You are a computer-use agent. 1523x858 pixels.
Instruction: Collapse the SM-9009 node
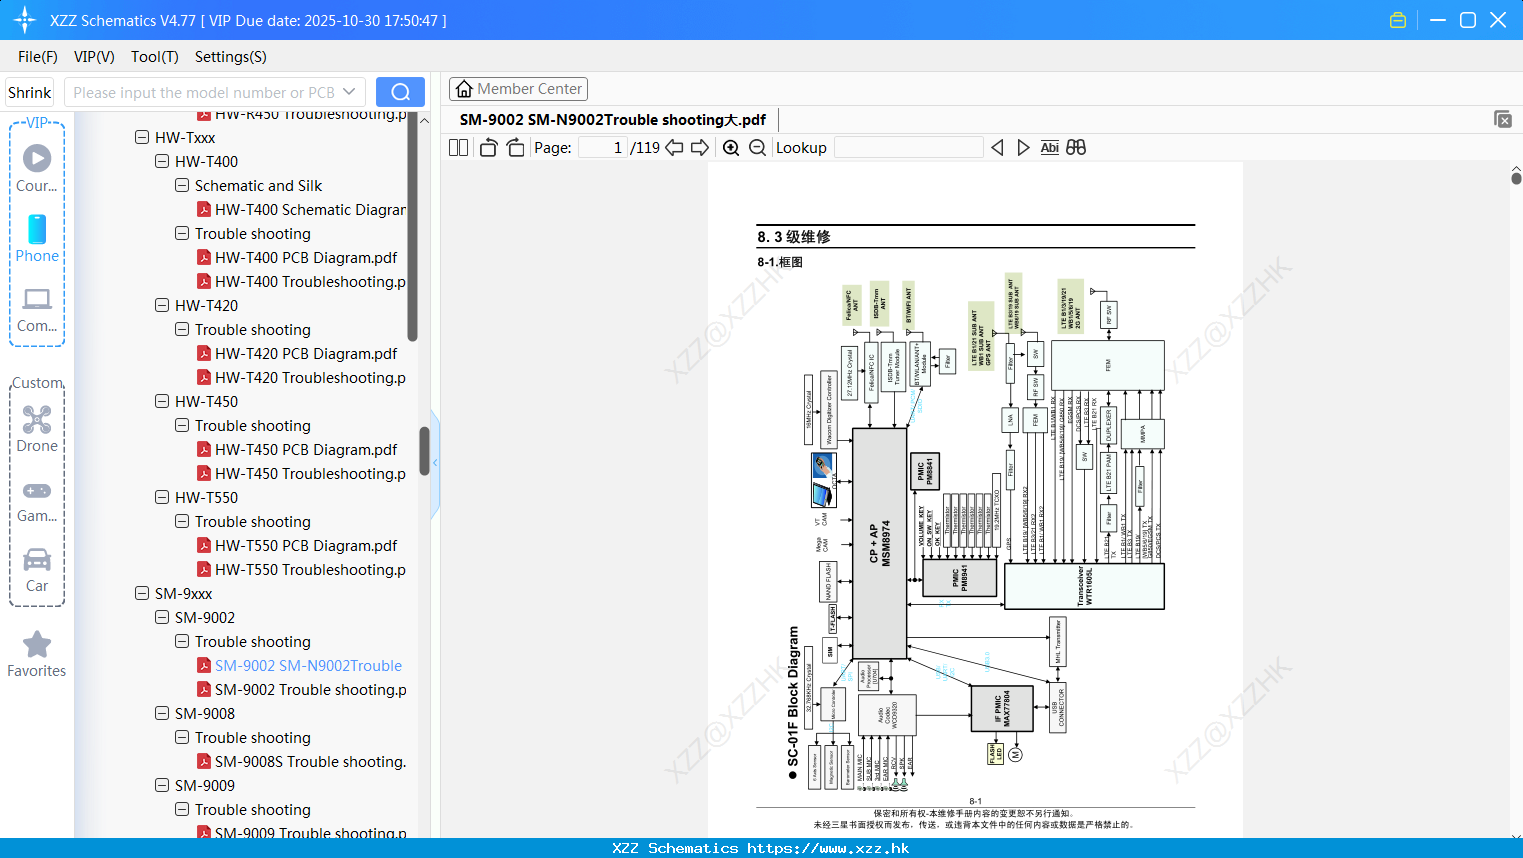pyautogui.click(x=162, y=785)
